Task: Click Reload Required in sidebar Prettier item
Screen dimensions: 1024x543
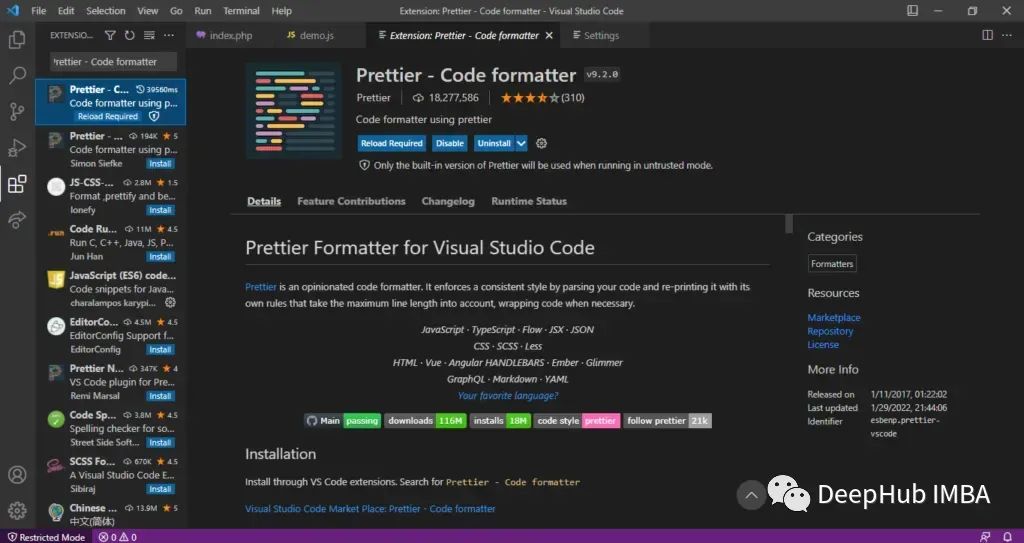Action: pyautogui.click(x=108, y=116)
